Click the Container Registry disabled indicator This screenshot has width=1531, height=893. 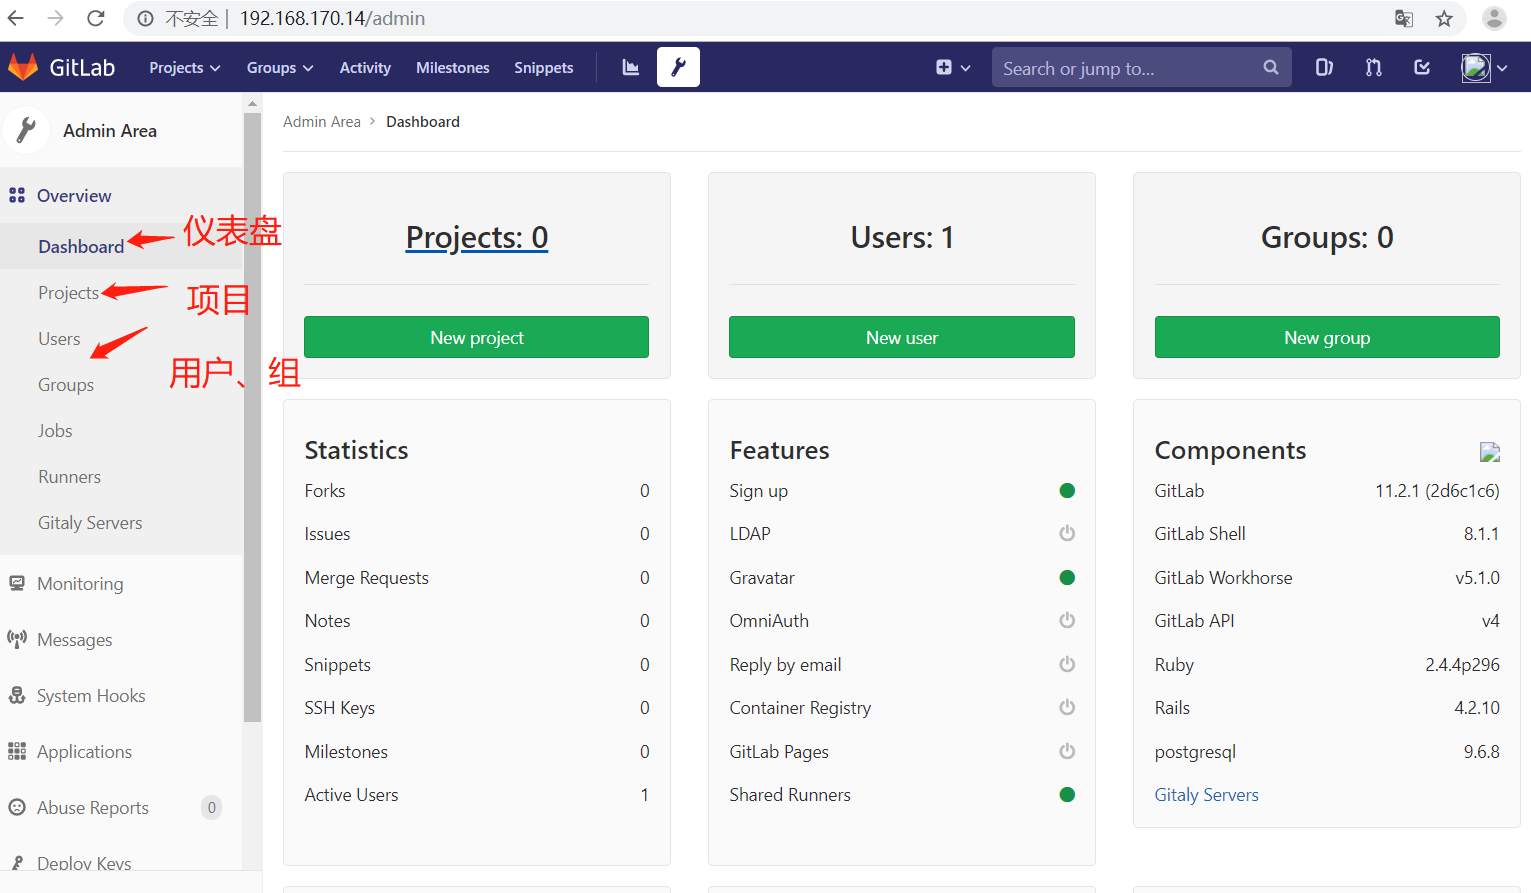[1067, 707]
